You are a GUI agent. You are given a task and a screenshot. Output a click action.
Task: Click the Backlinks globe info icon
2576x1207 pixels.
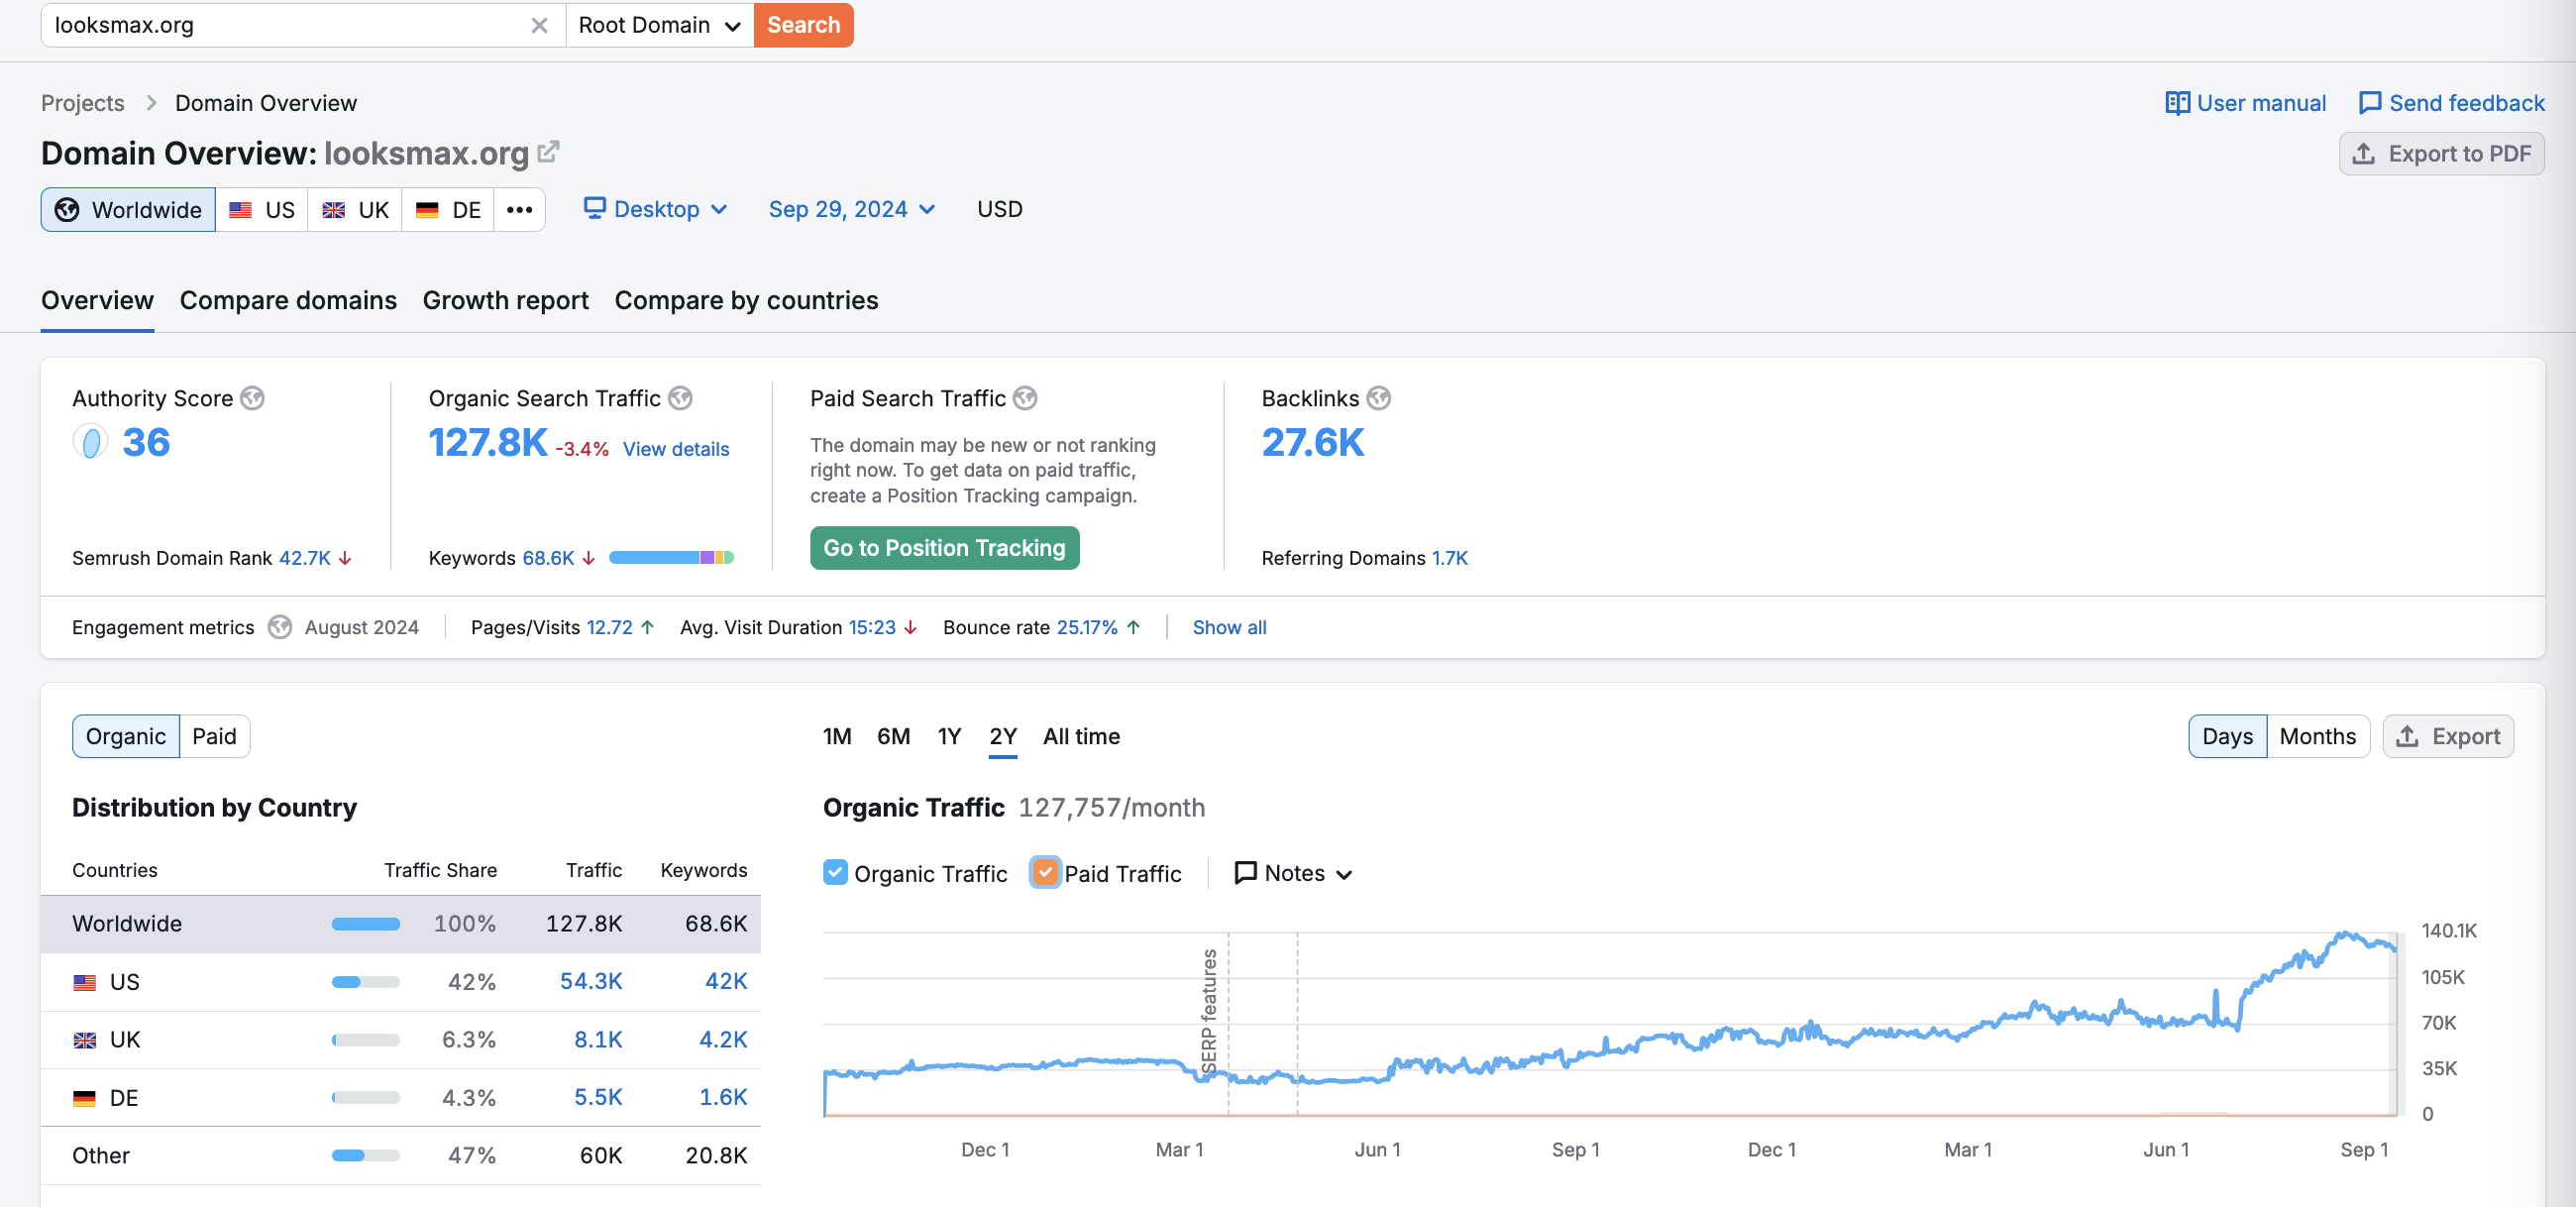1379,398
